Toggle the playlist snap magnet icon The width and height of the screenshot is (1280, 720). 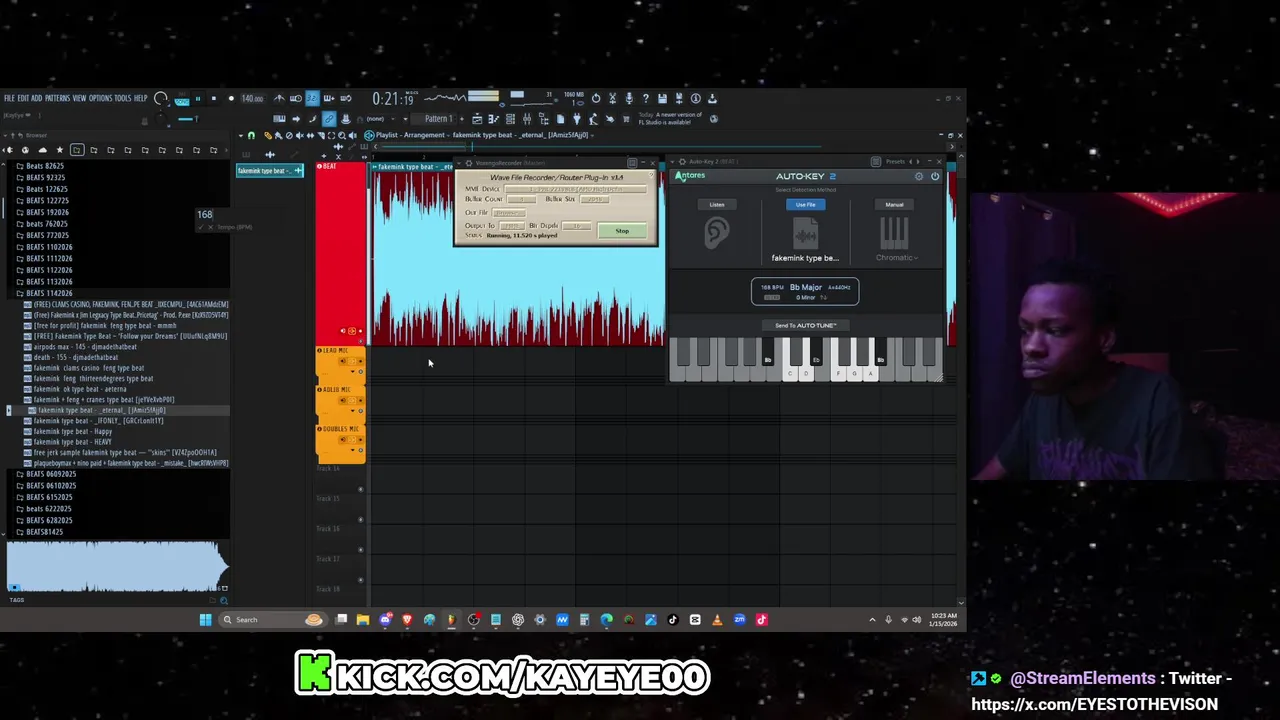(x=251, y=135)
